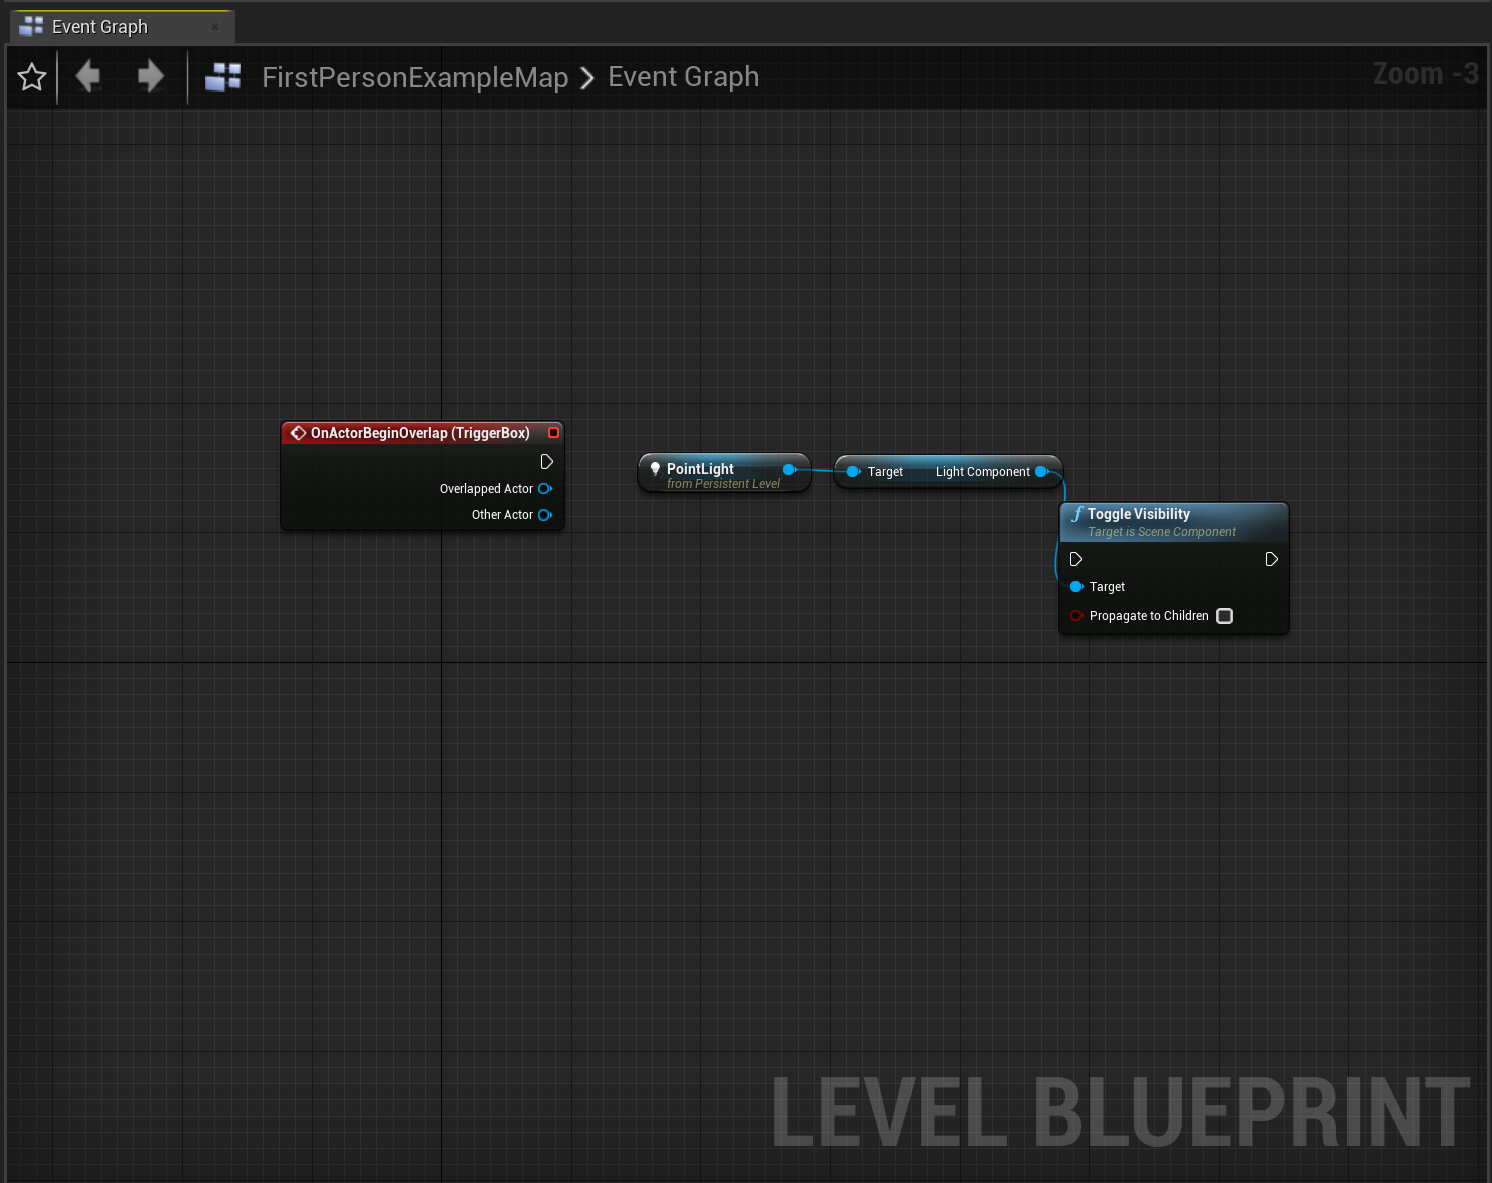The image size is (1492, 1183).
Task: Click the Light Component output pin
Action: (x=1041, y=472)
